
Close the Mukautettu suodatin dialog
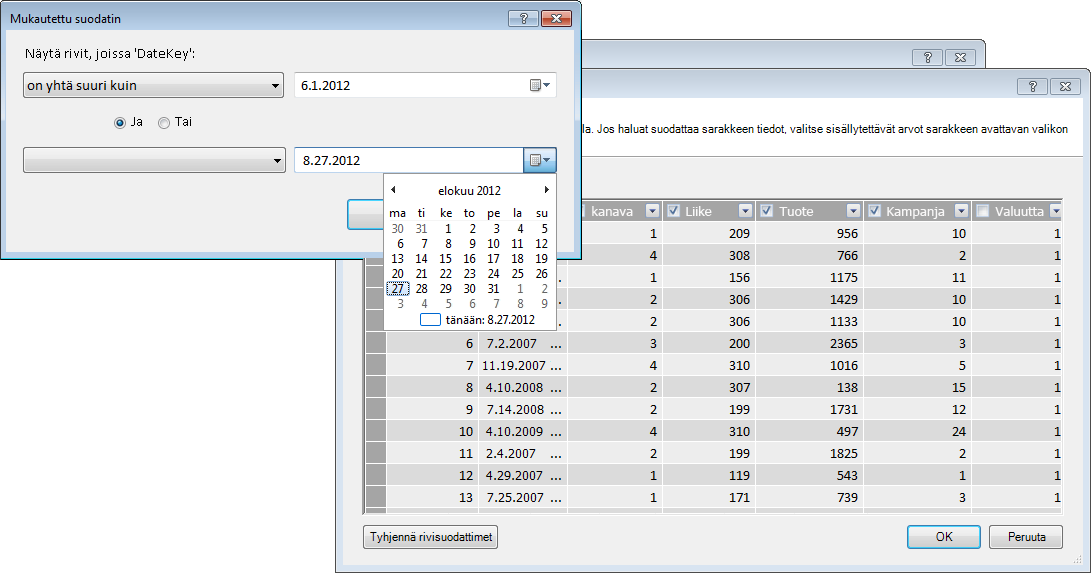(556, 19)
